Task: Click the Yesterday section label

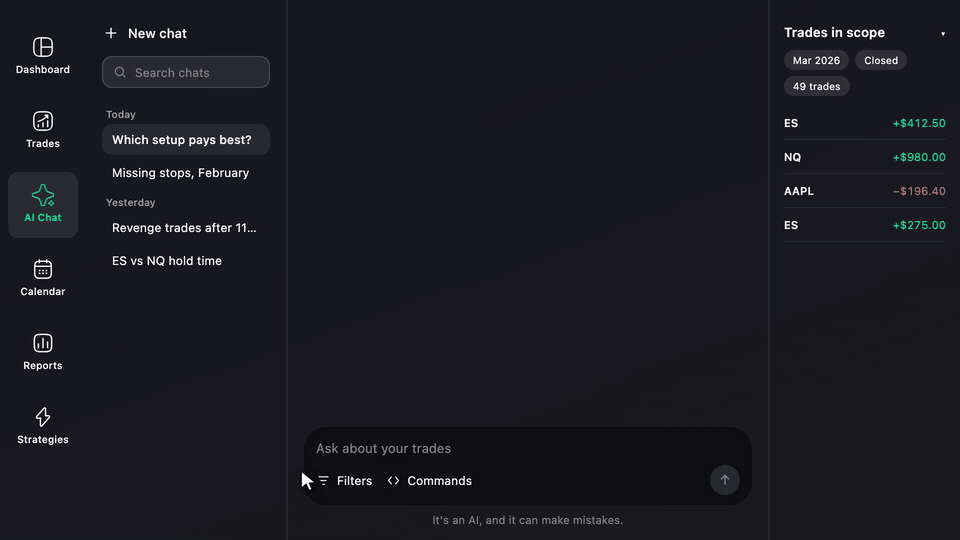Action: pyautogui.click(x=130, y=203)
